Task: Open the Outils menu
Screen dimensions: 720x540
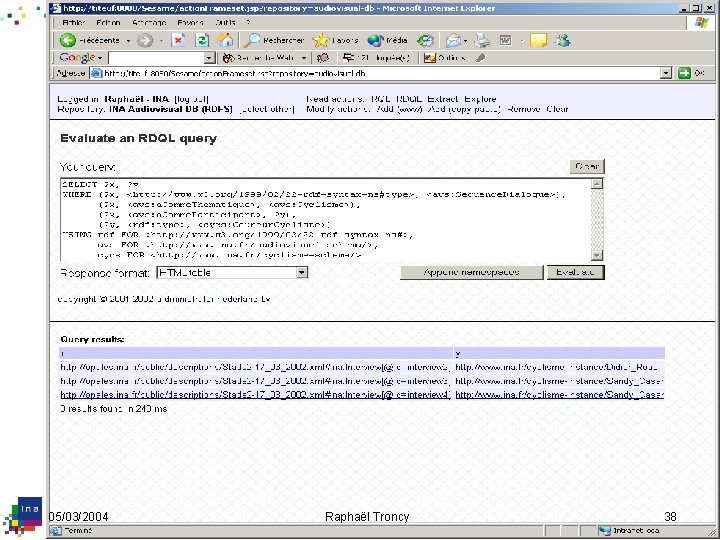Action: (x=225, y=22)
